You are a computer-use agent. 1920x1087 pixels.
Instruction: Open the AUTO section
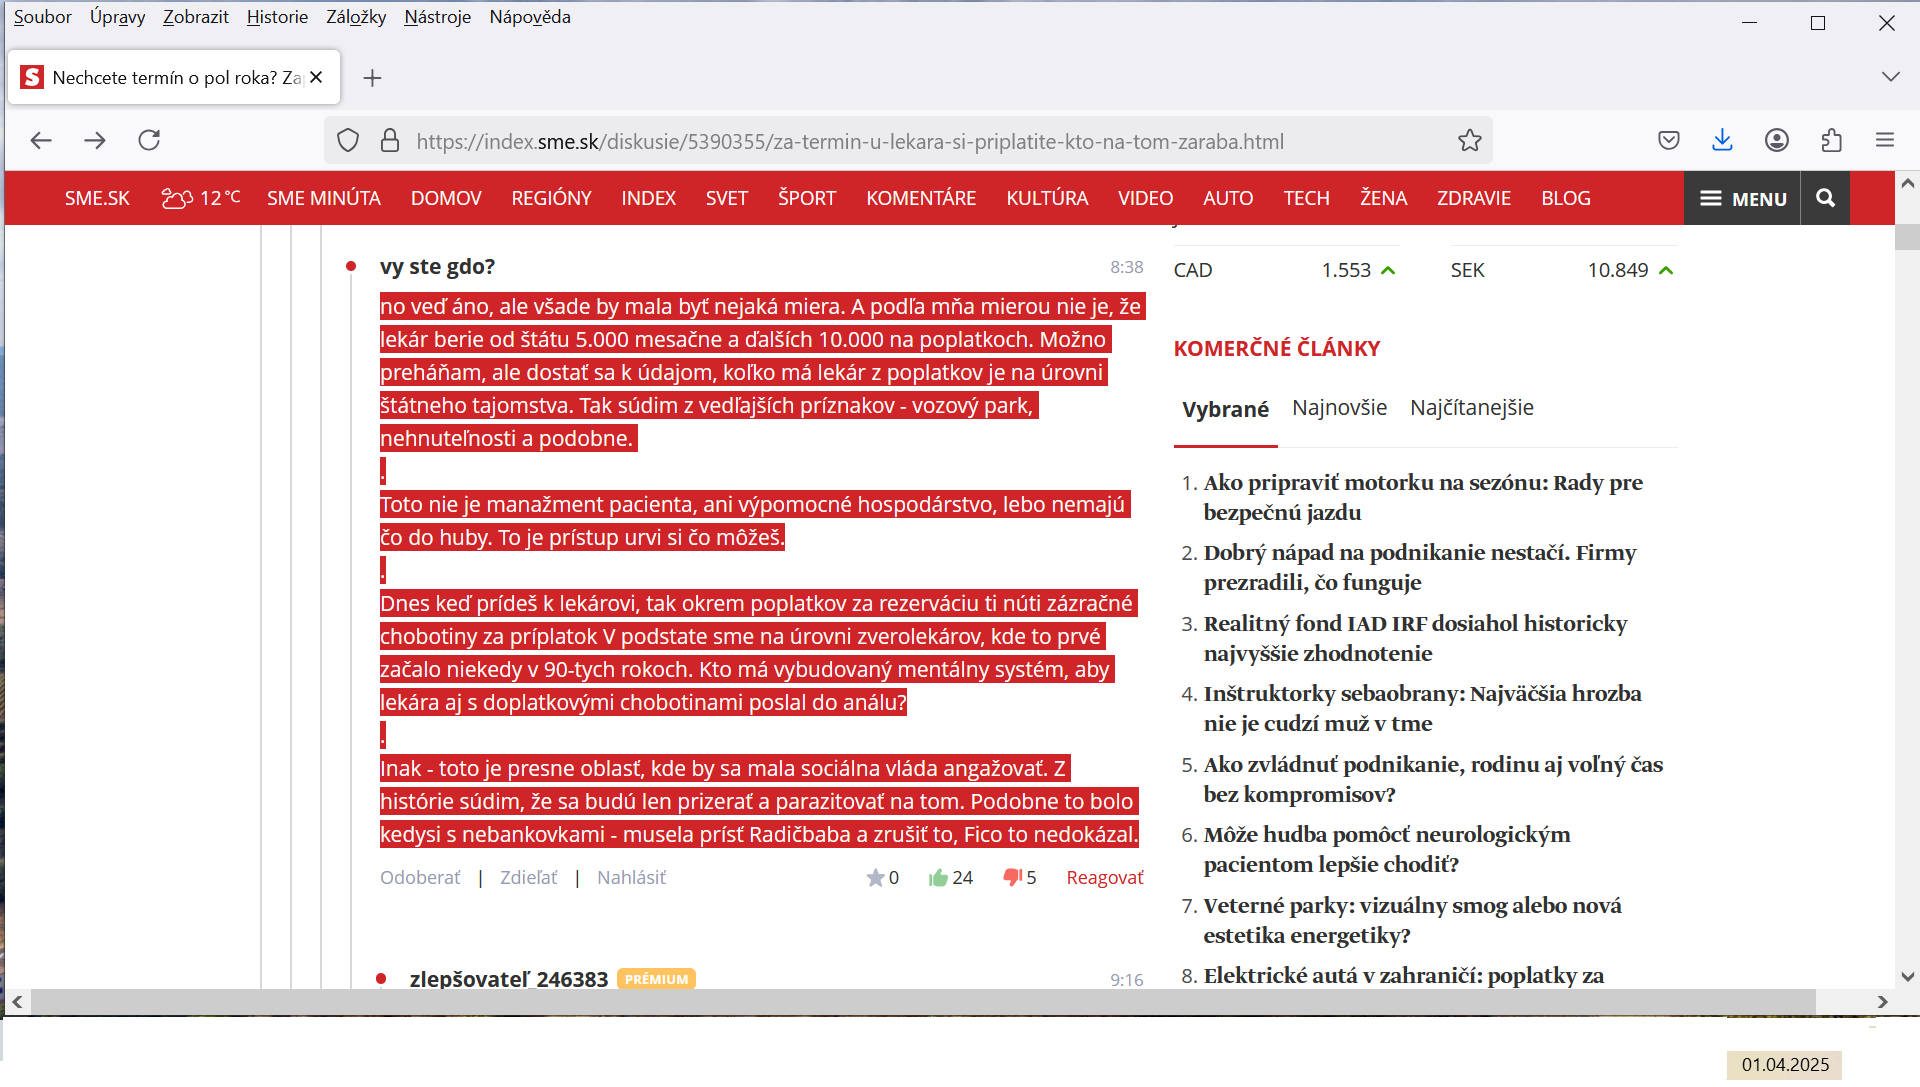point(1228,198)
